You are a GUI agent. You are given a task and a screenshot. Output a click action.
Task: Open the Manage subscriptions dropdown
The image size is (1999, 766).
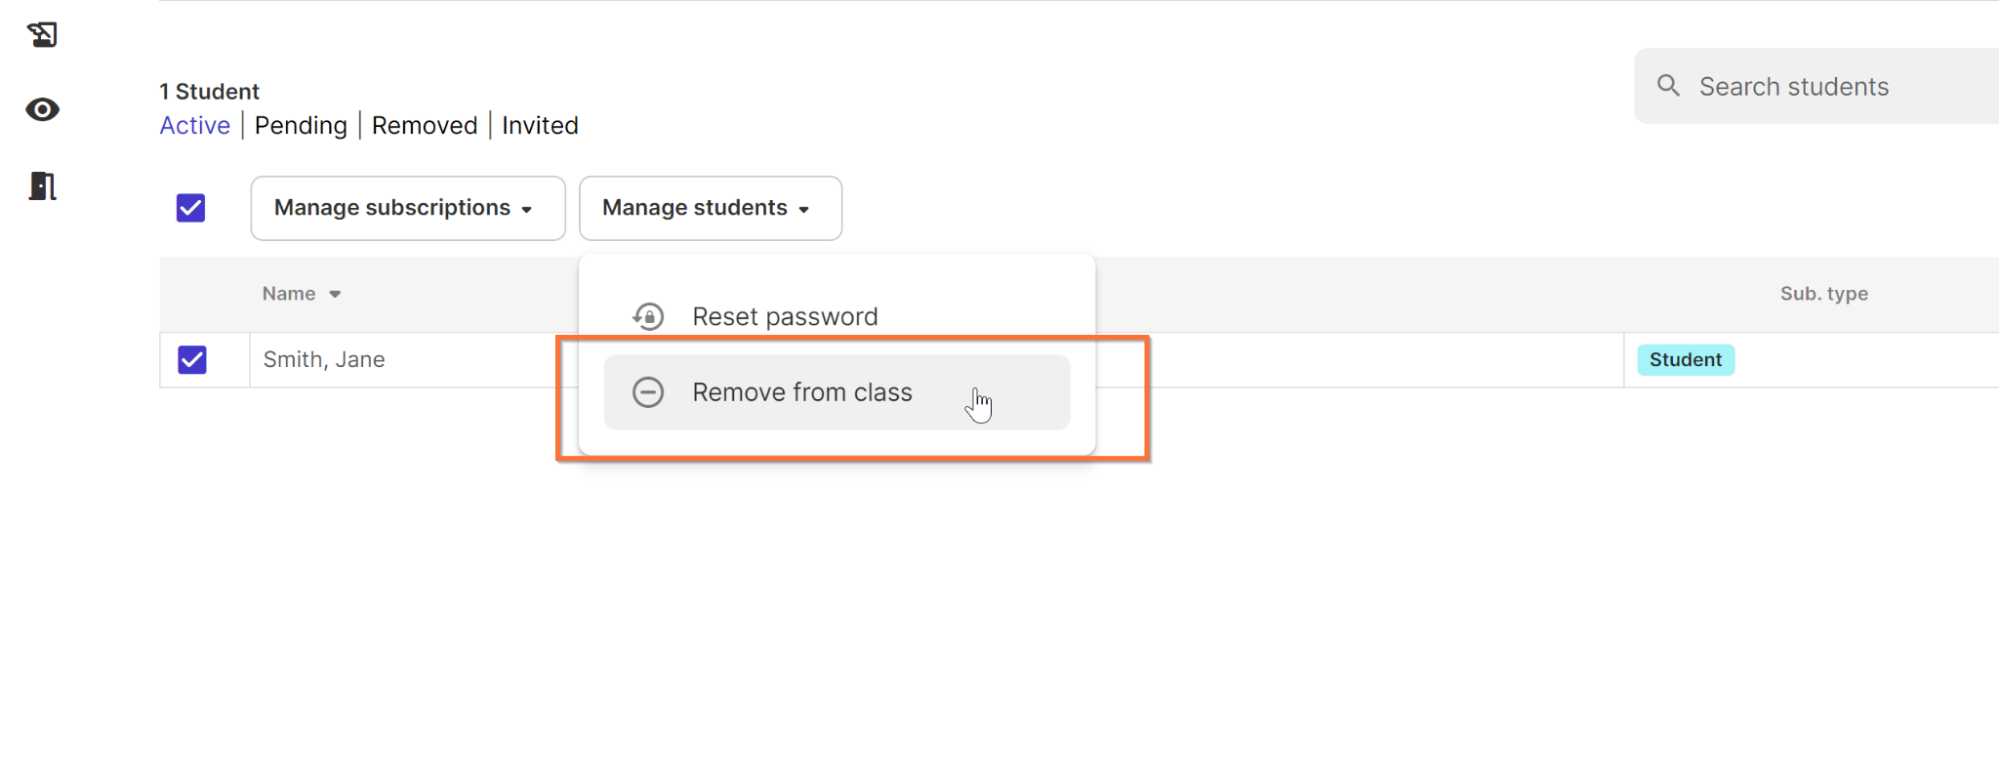pos(408,208)
